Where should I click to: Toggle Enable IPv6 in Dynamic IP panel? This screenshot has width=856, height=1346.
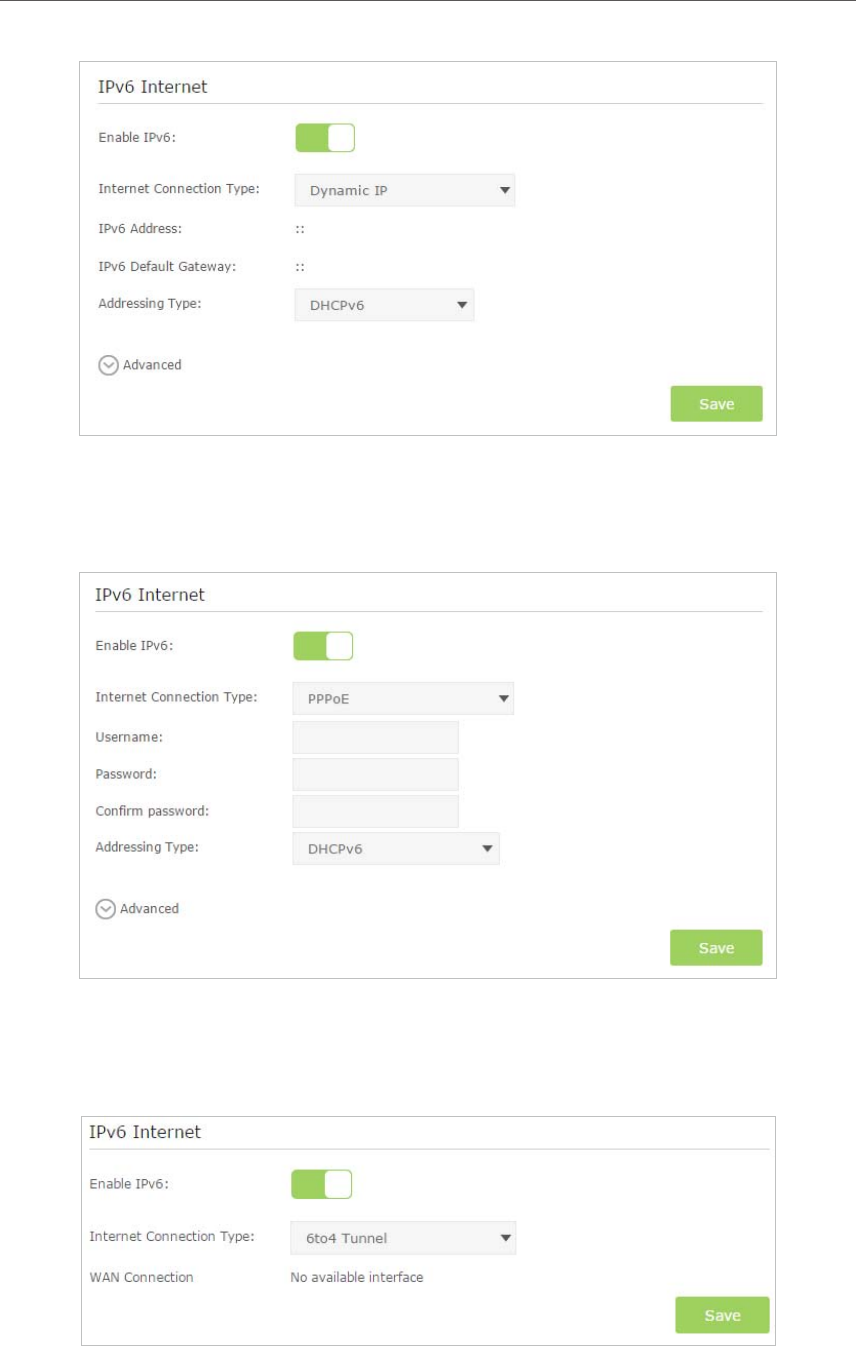coord(325,138)
